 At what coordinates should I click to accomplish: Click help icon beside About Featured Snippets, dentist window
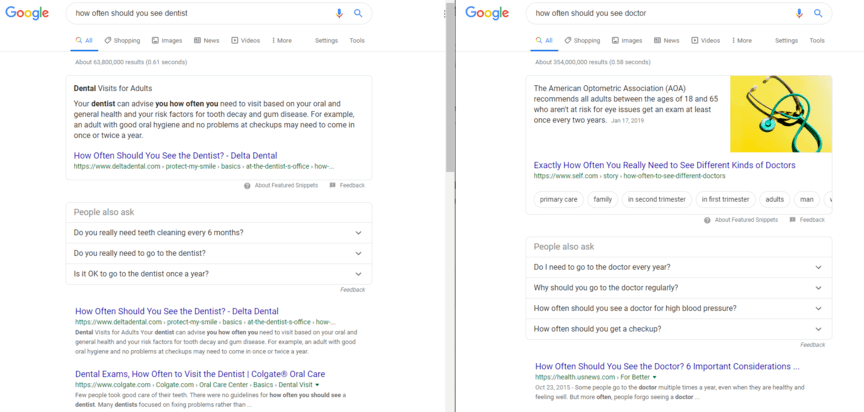(x=247, y=186)
